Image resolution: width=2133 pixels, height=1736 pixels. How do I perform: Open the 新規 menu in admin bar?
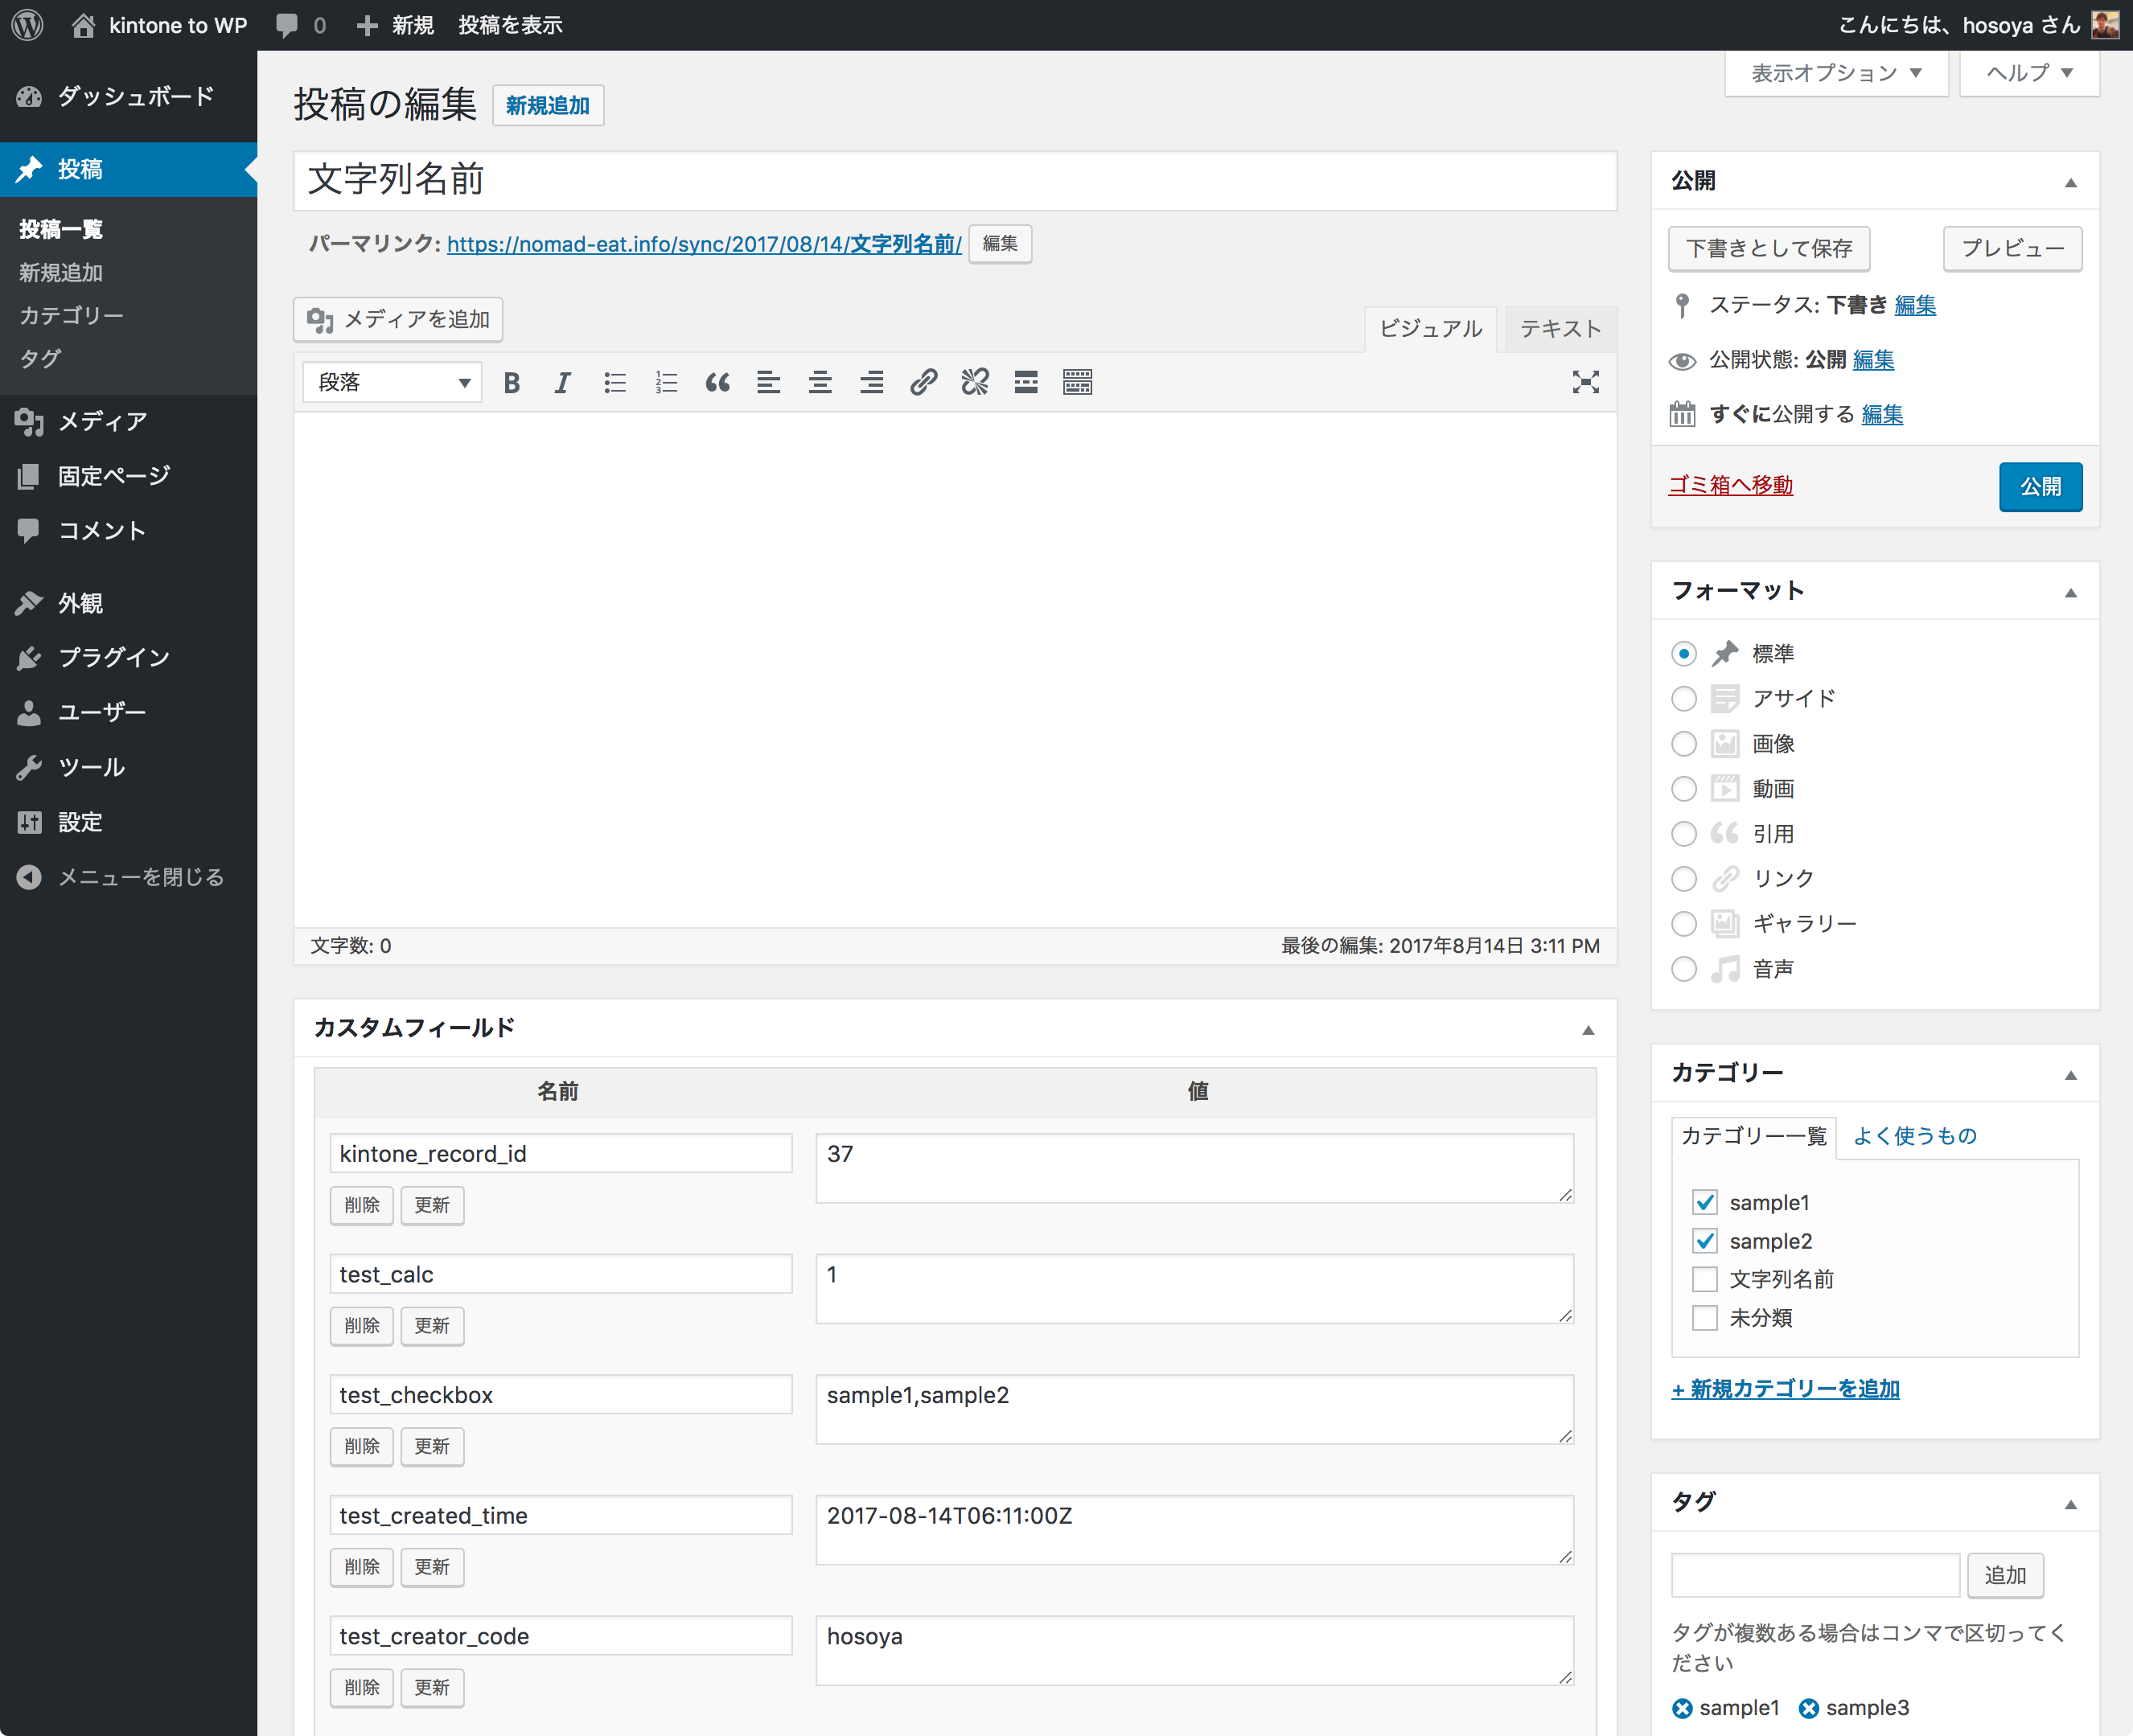[395, 25]
